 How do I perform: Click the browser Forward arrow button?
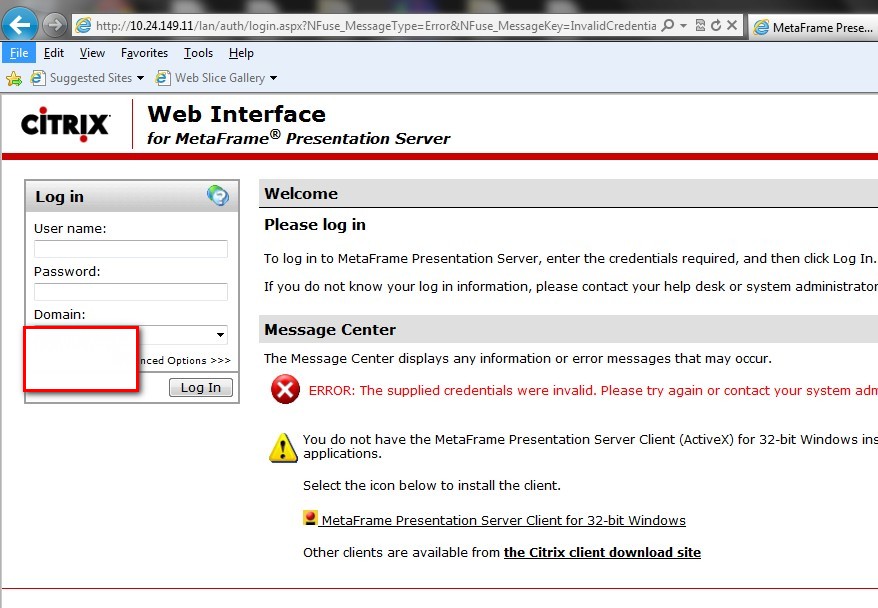coord(55,25)
